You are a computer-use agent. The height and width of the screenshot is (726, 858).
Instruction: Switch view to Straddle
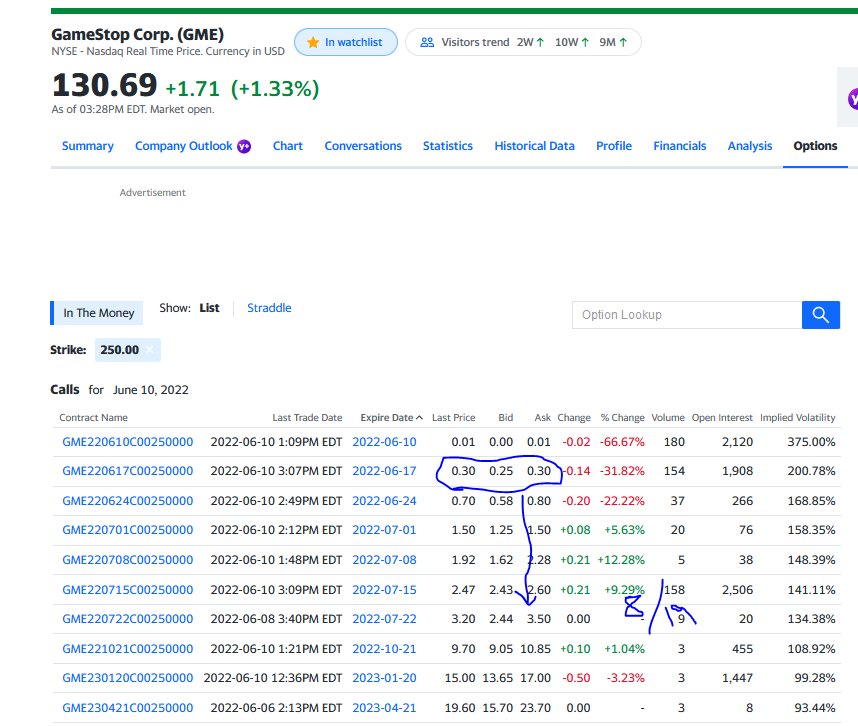[269, 308]
